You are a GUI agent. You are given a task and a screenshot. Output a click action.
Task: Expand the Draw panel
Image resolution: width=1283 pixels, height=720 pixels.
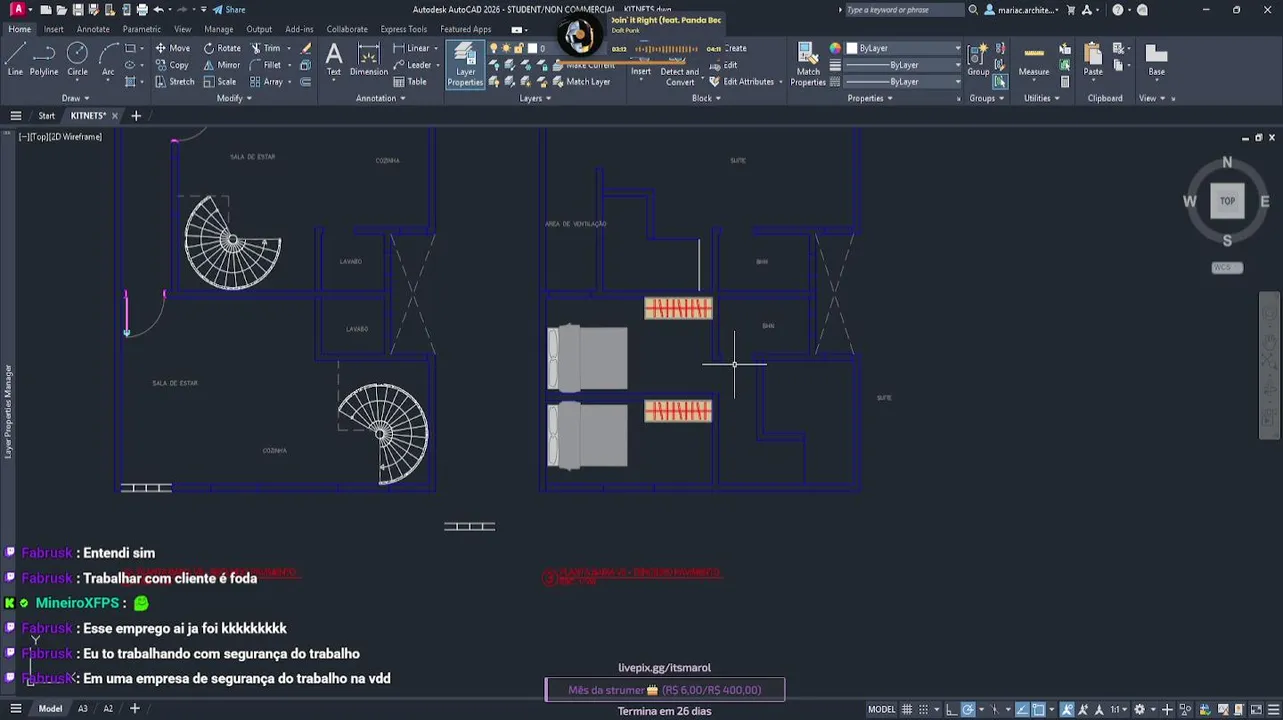pyautogui.click(x=75, y=98)
